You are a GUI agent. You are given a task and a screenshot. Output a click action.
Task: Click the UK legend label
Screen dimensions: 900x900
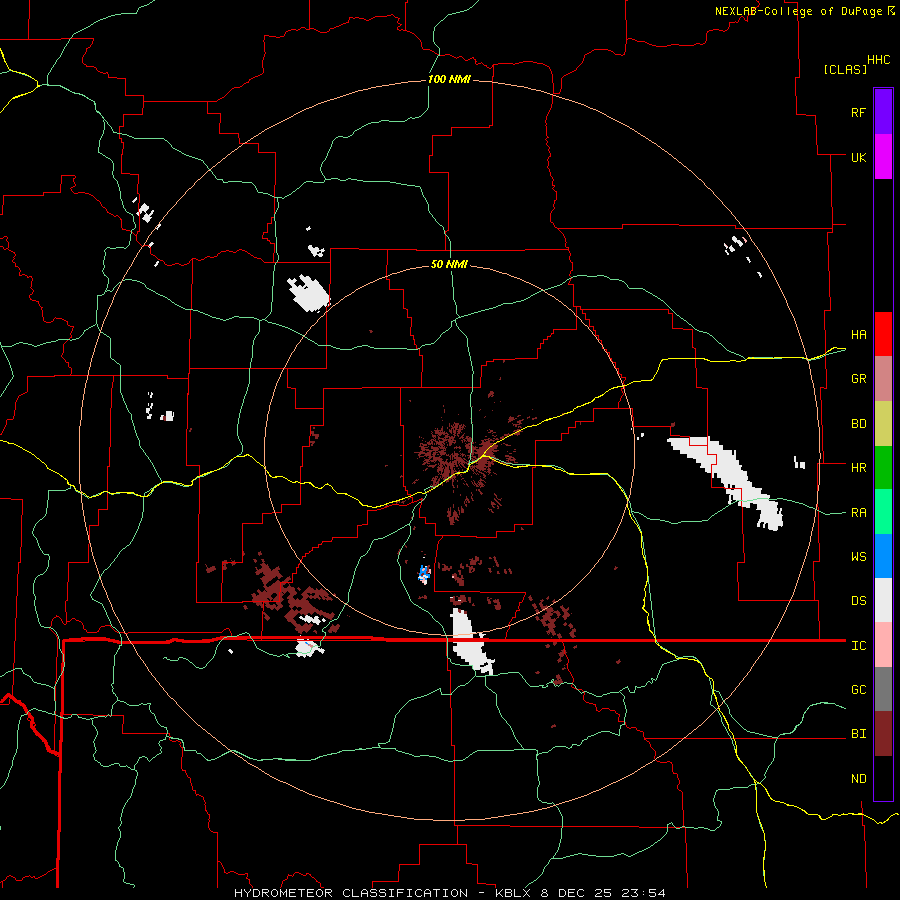point(858,157)
